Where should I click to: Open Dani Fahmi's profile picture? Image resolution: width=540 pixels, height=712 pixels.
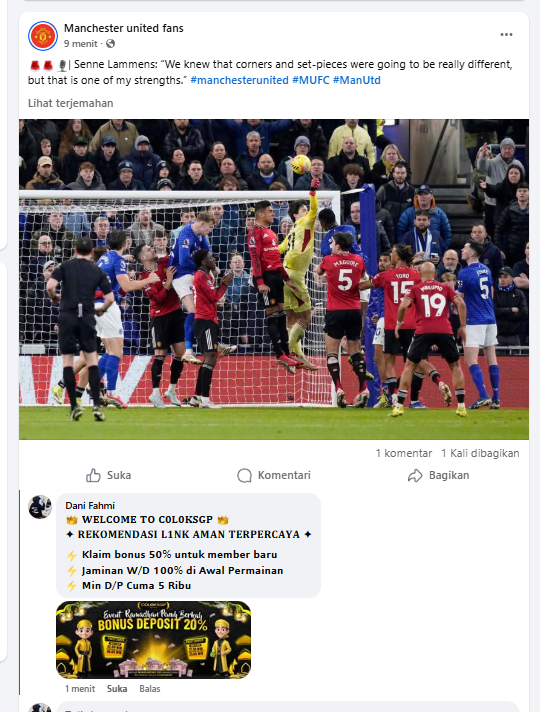pos(40,507)
